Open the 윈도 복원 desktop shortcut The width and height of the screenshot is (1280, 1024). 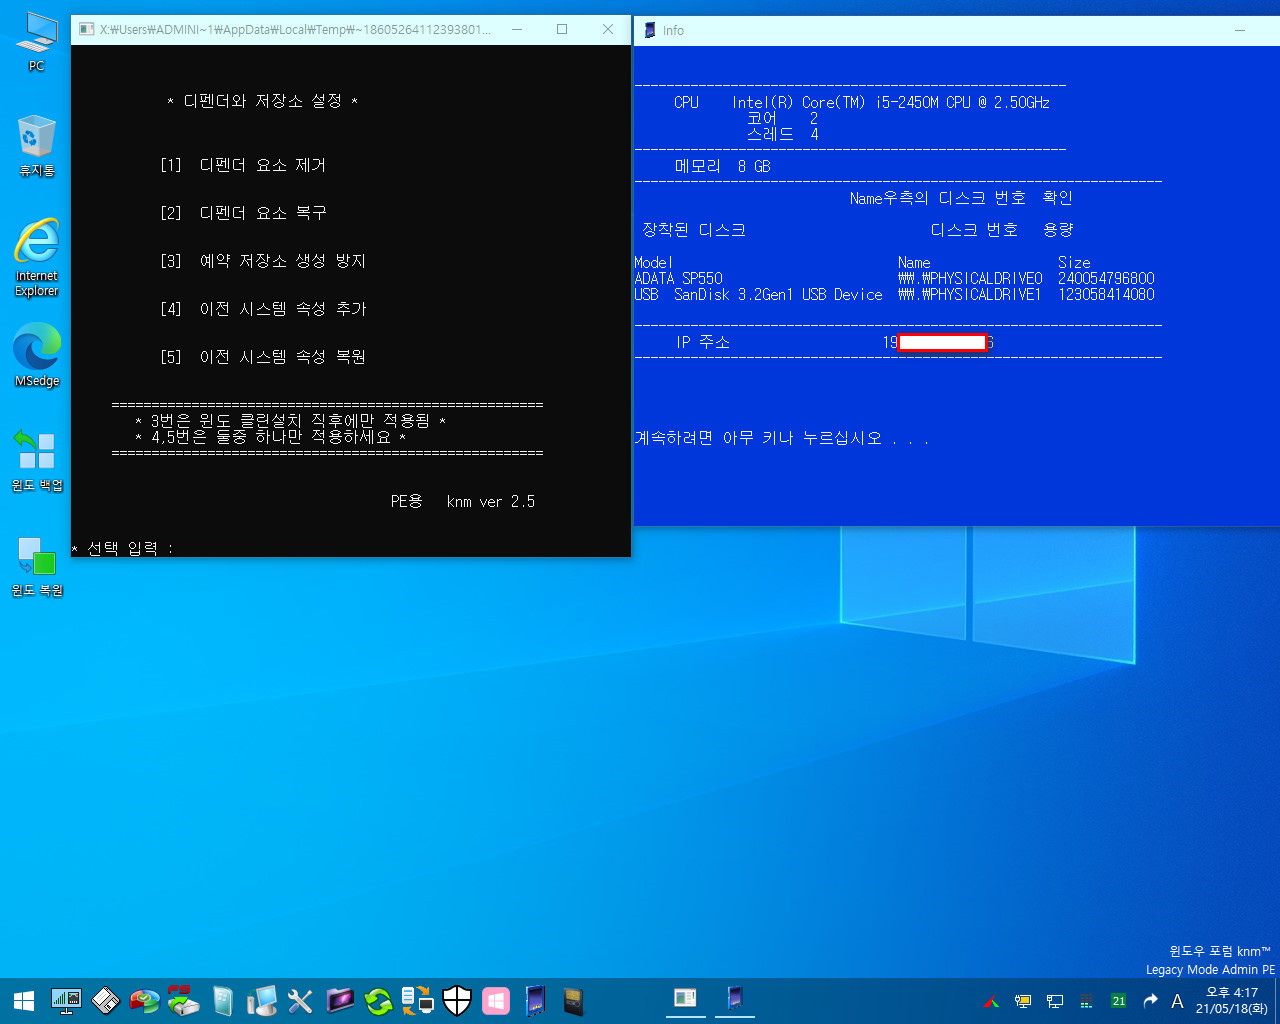pyautogui.click(x=36, y=566)
